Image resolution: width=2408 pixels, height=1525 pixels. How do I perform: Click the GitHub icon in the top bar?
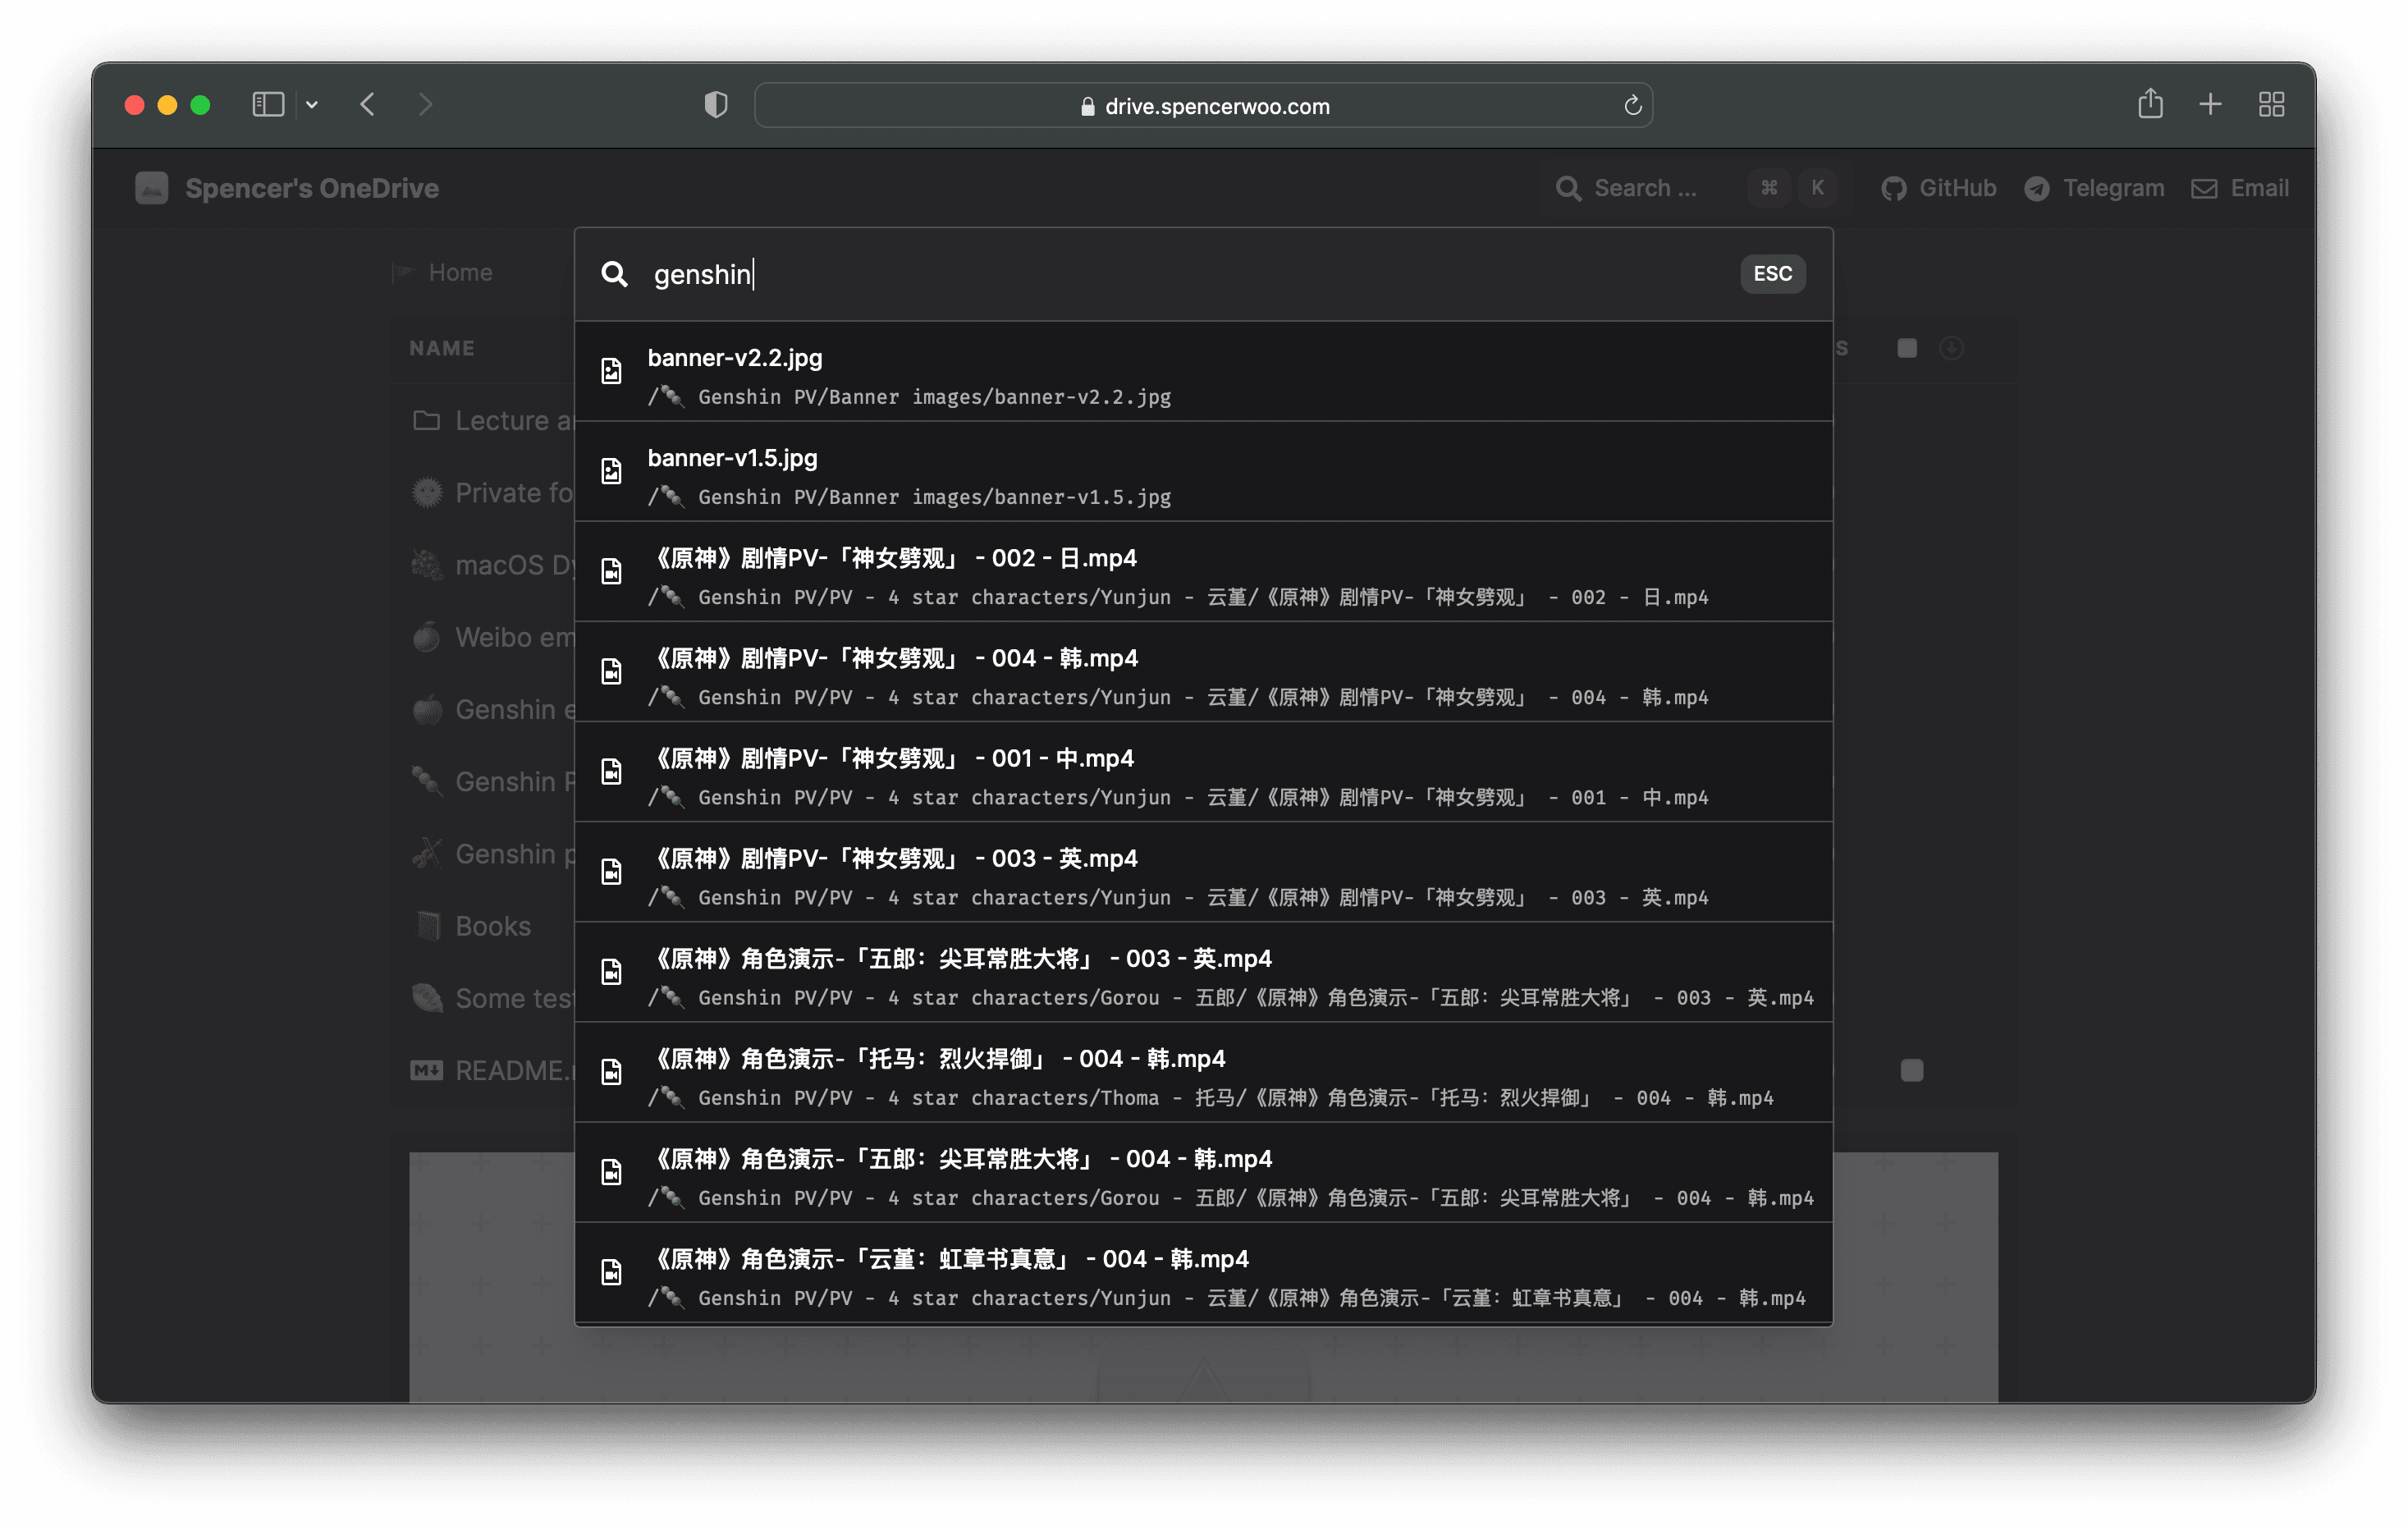pos(1895,188)
